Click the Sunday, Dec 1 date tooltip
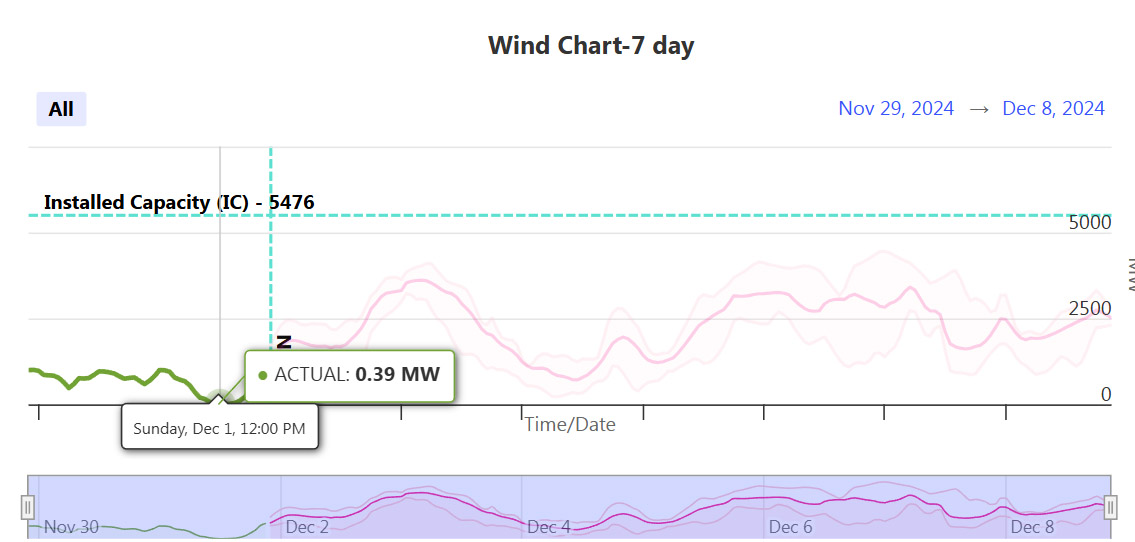The height and width of the screenshot is (542, 1135). pos(219,428)
